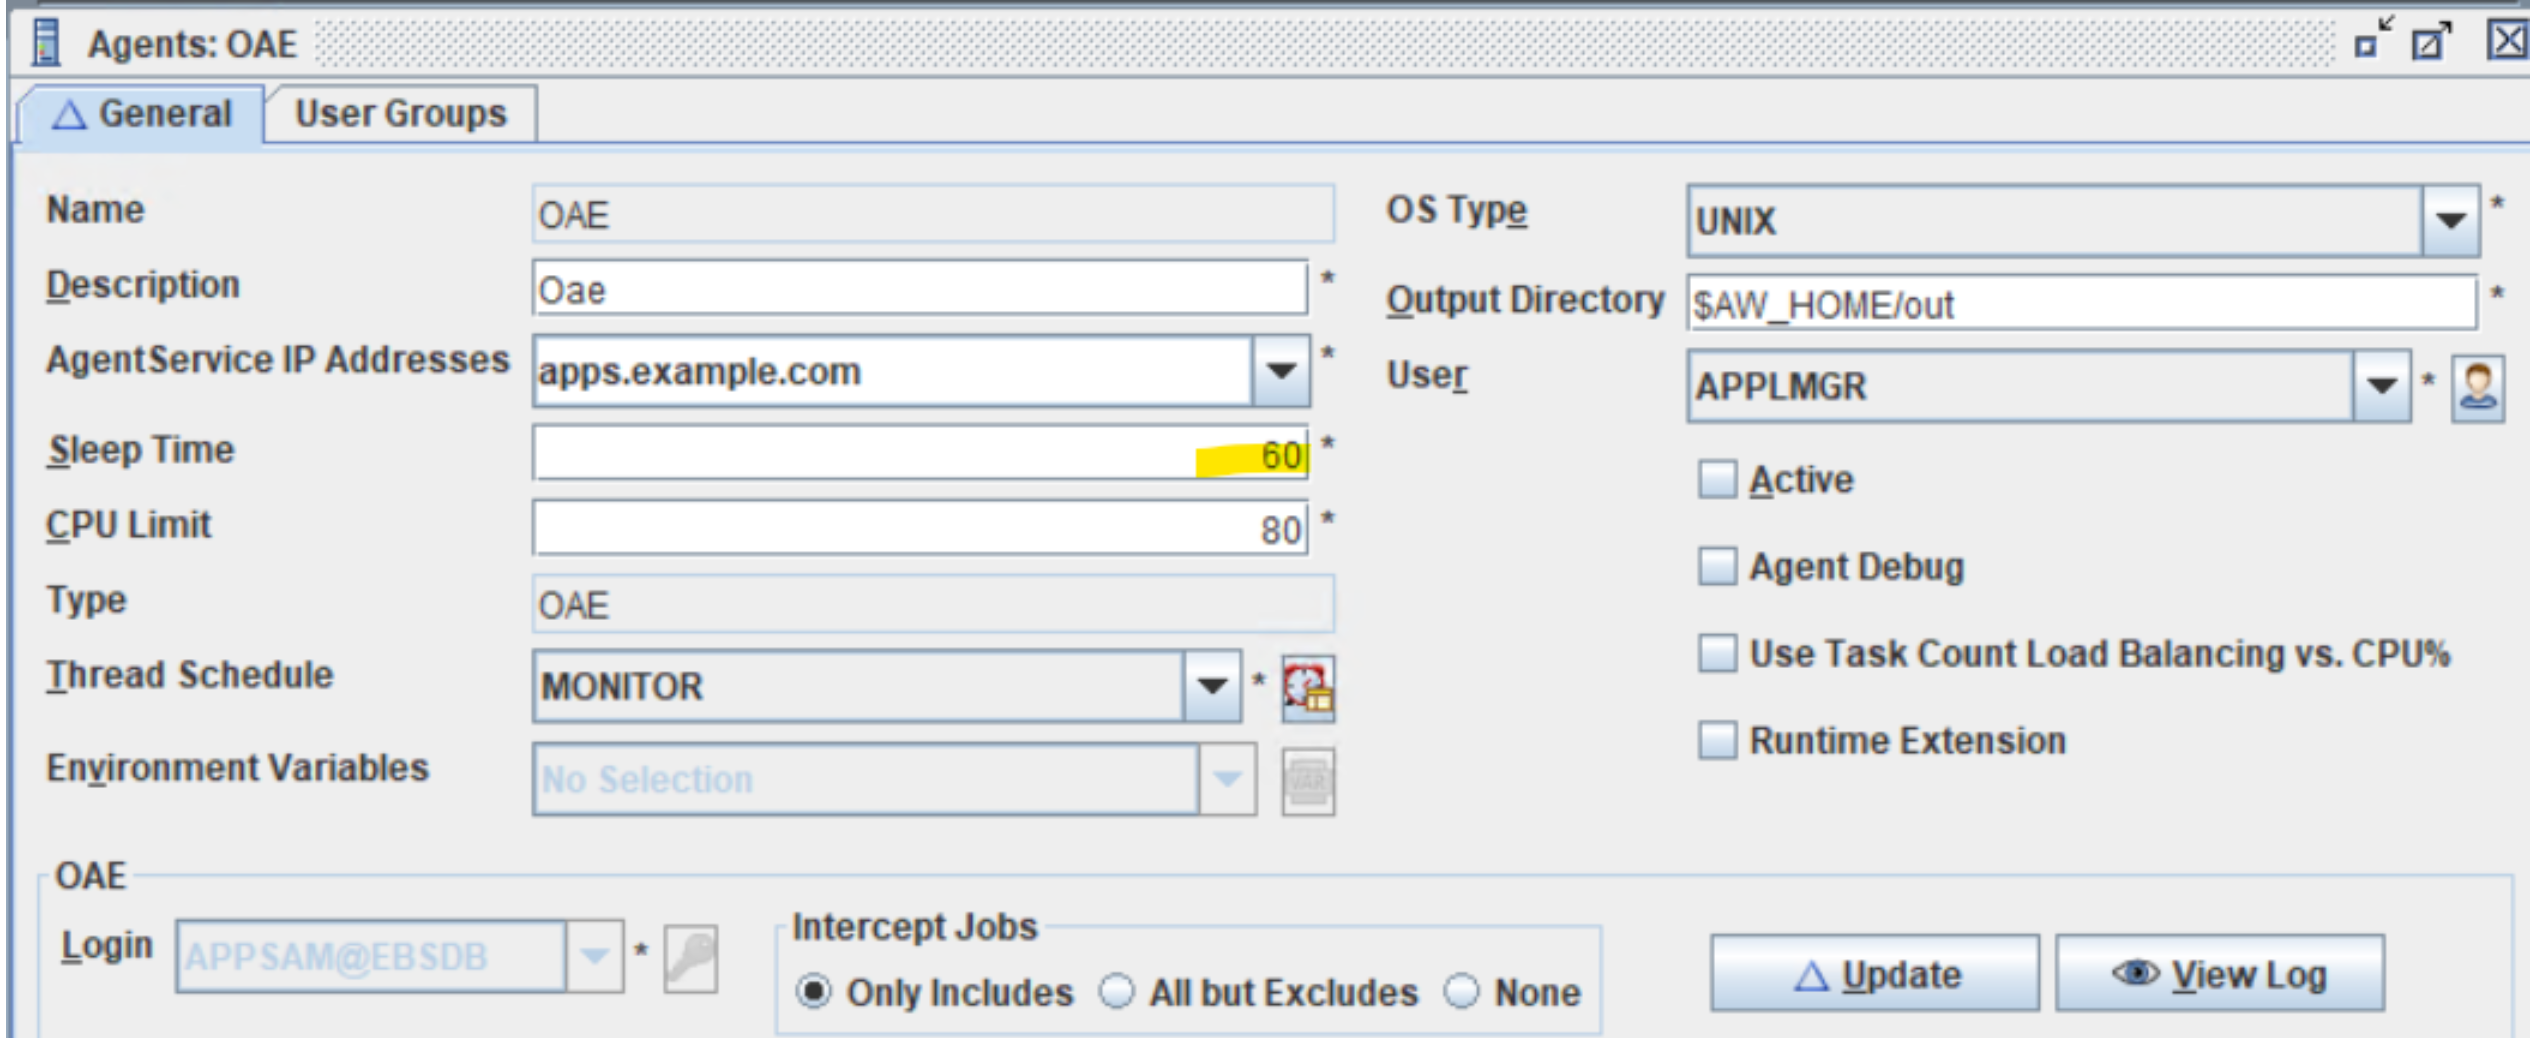Enable the Active checkbox

point(1717,479)
